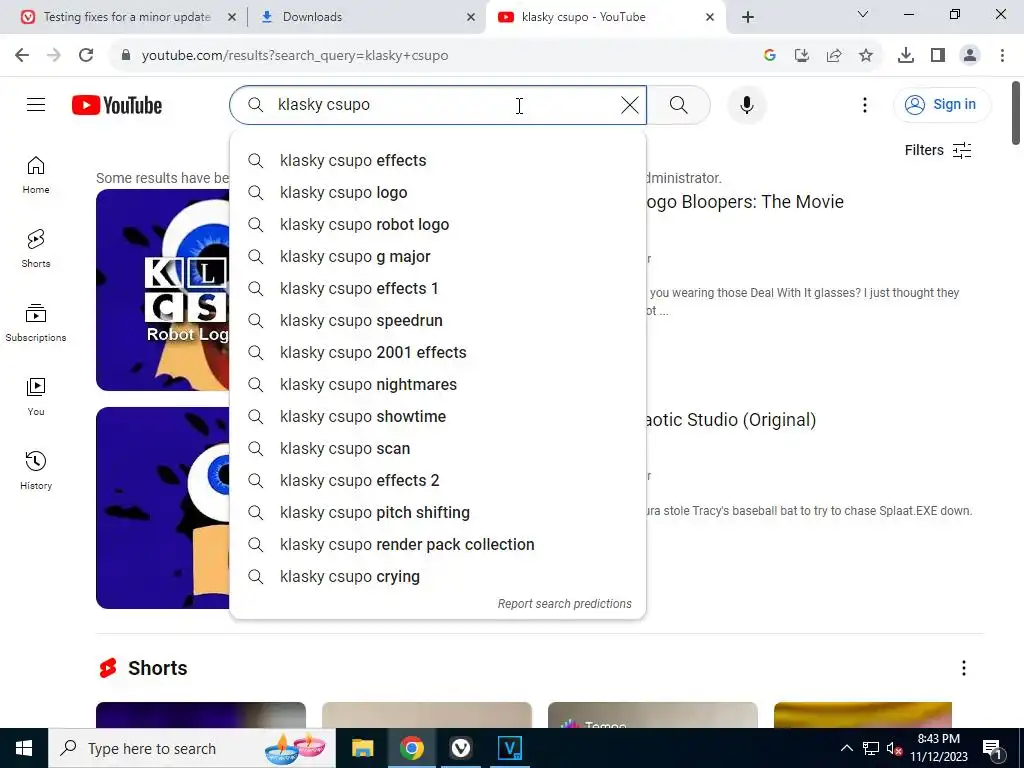Choose suggestion 'klasky csupo nightmares'
The image size is (1024, 768).
pos(438,384)
